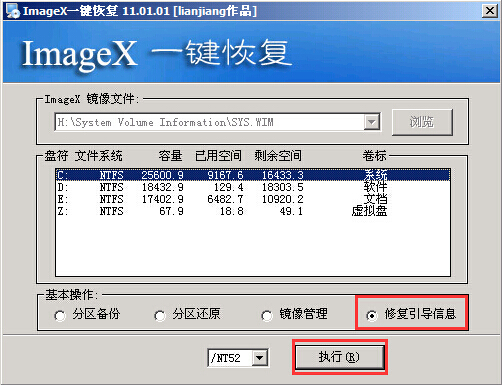Click the ImageX app icon in title bar

pos(13,11)
